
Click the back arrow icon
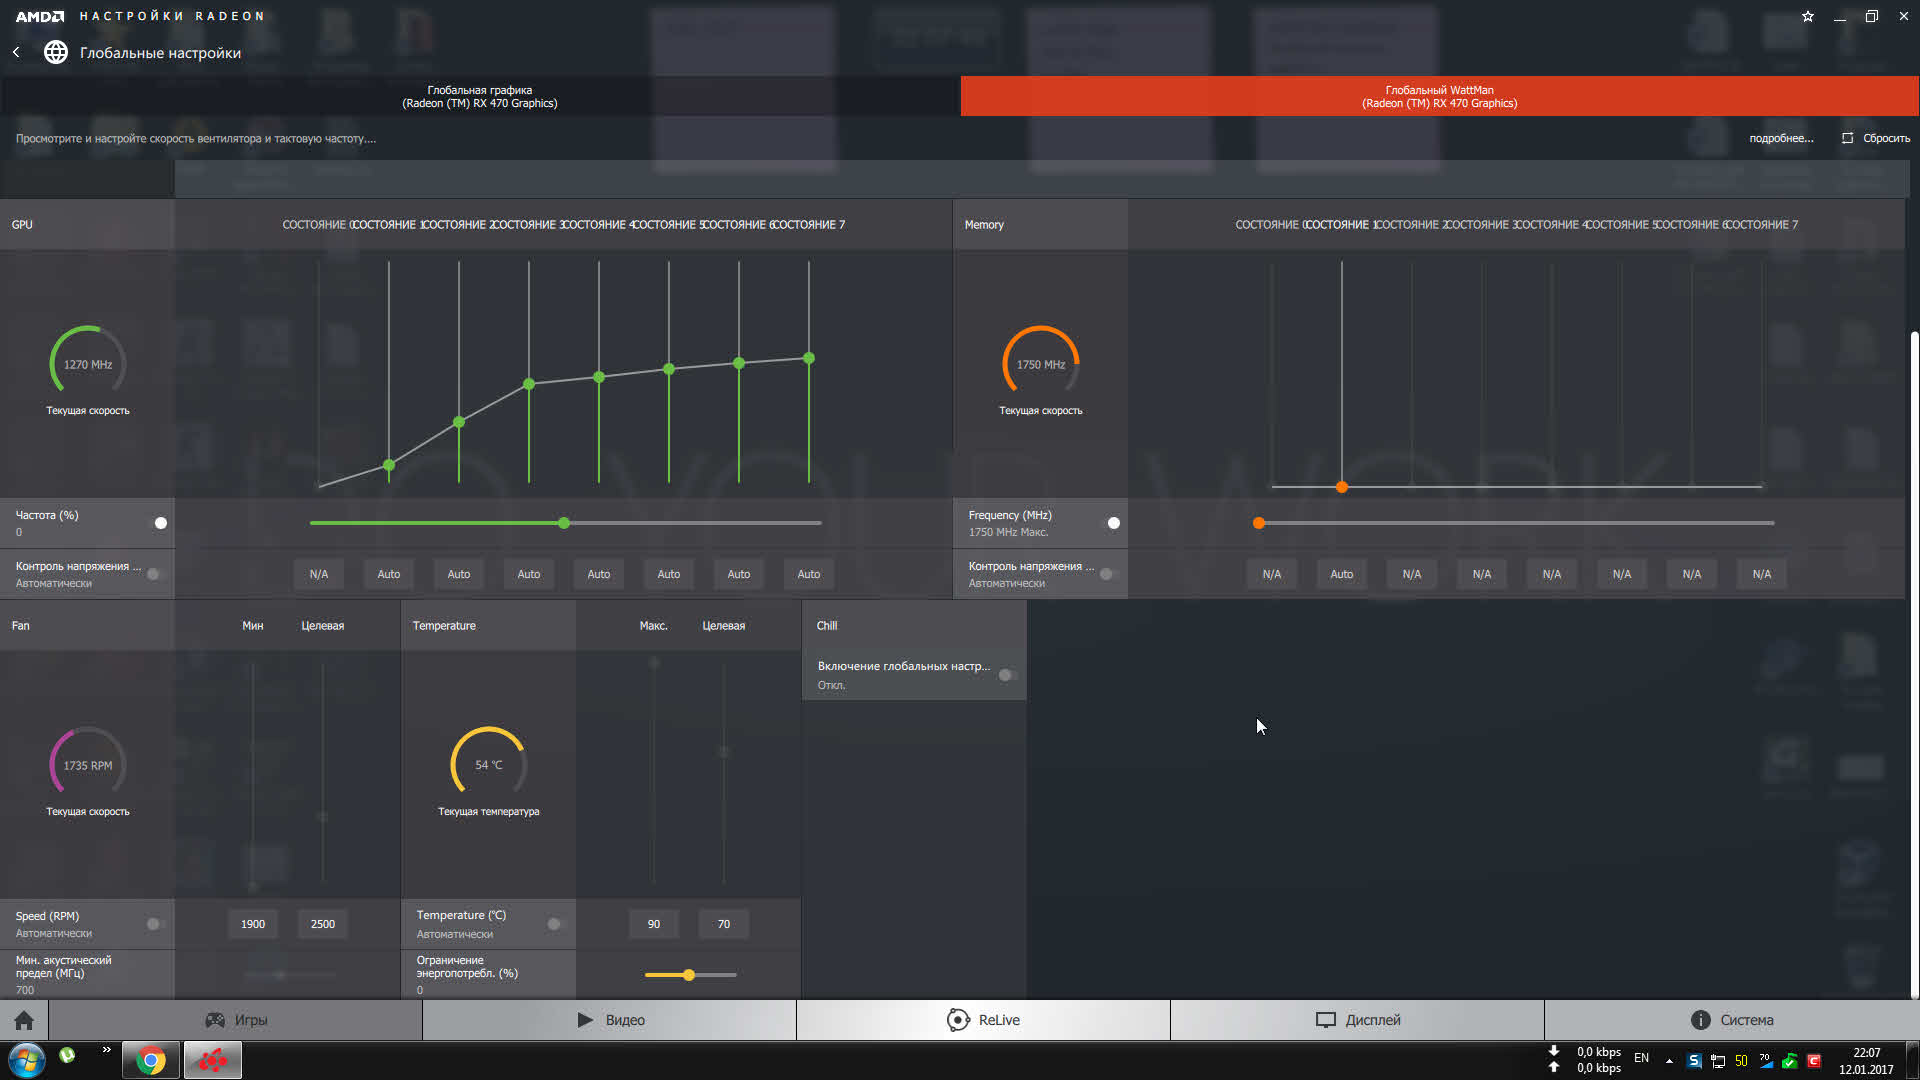tap(16, 52)
